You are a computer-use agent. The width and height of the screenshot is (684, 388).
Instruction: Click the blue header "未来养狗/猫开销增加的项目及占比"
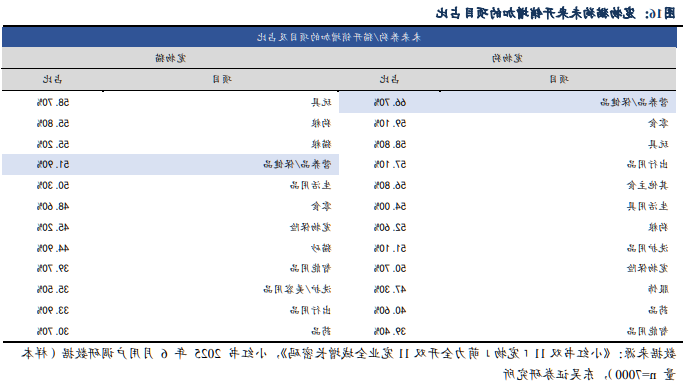pos(339,38)
